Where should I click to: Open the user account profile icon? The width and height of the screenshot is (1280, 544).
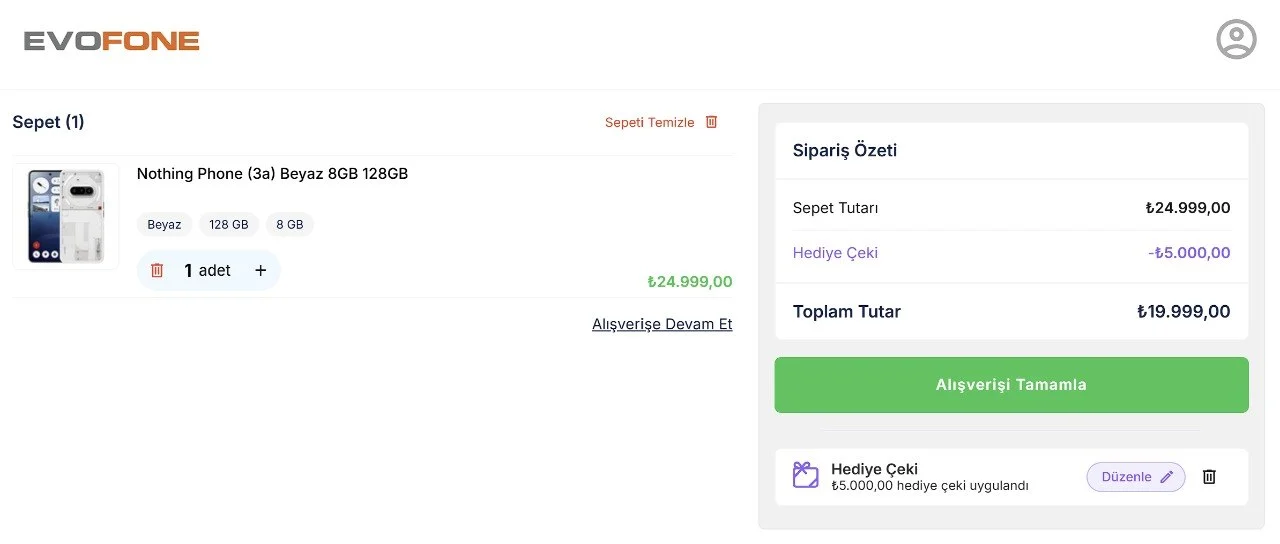pos(1236,39)
